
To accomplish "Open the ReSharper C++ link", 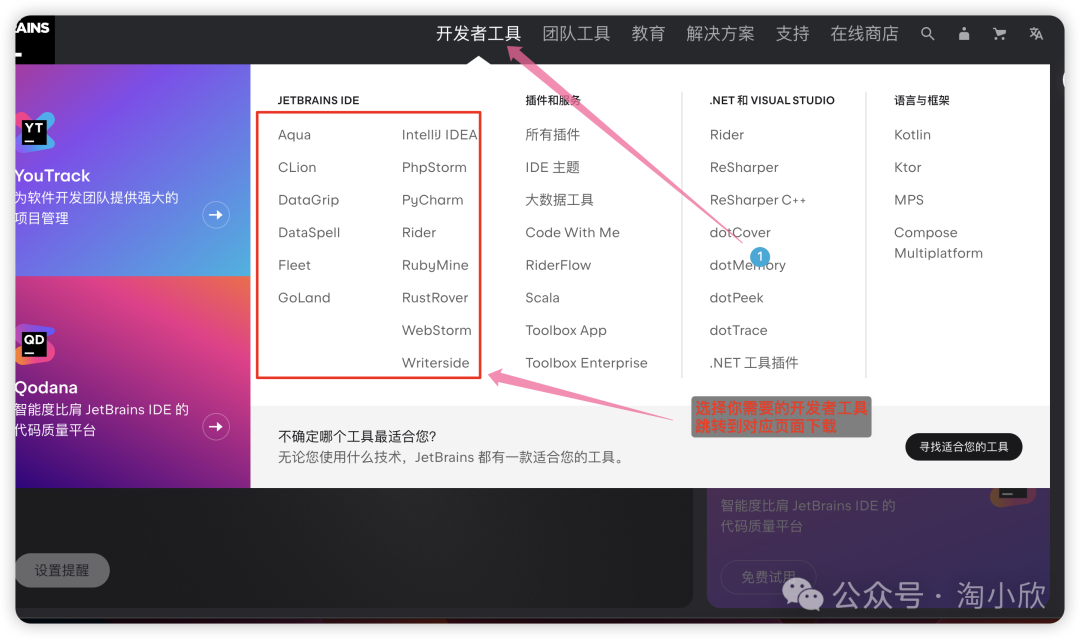I will [758, 200].
